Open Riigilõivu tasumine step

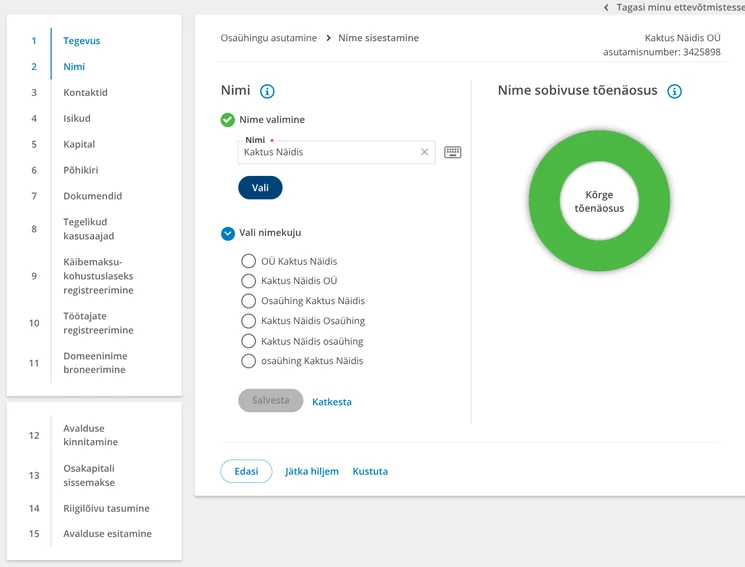tap(106, 509)
